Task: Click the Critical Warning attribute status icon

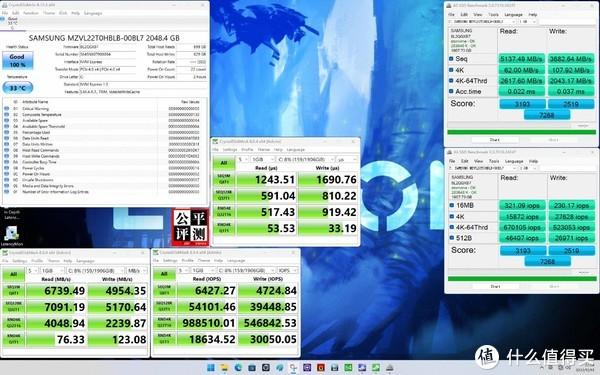Action: (x=6, y=108)
